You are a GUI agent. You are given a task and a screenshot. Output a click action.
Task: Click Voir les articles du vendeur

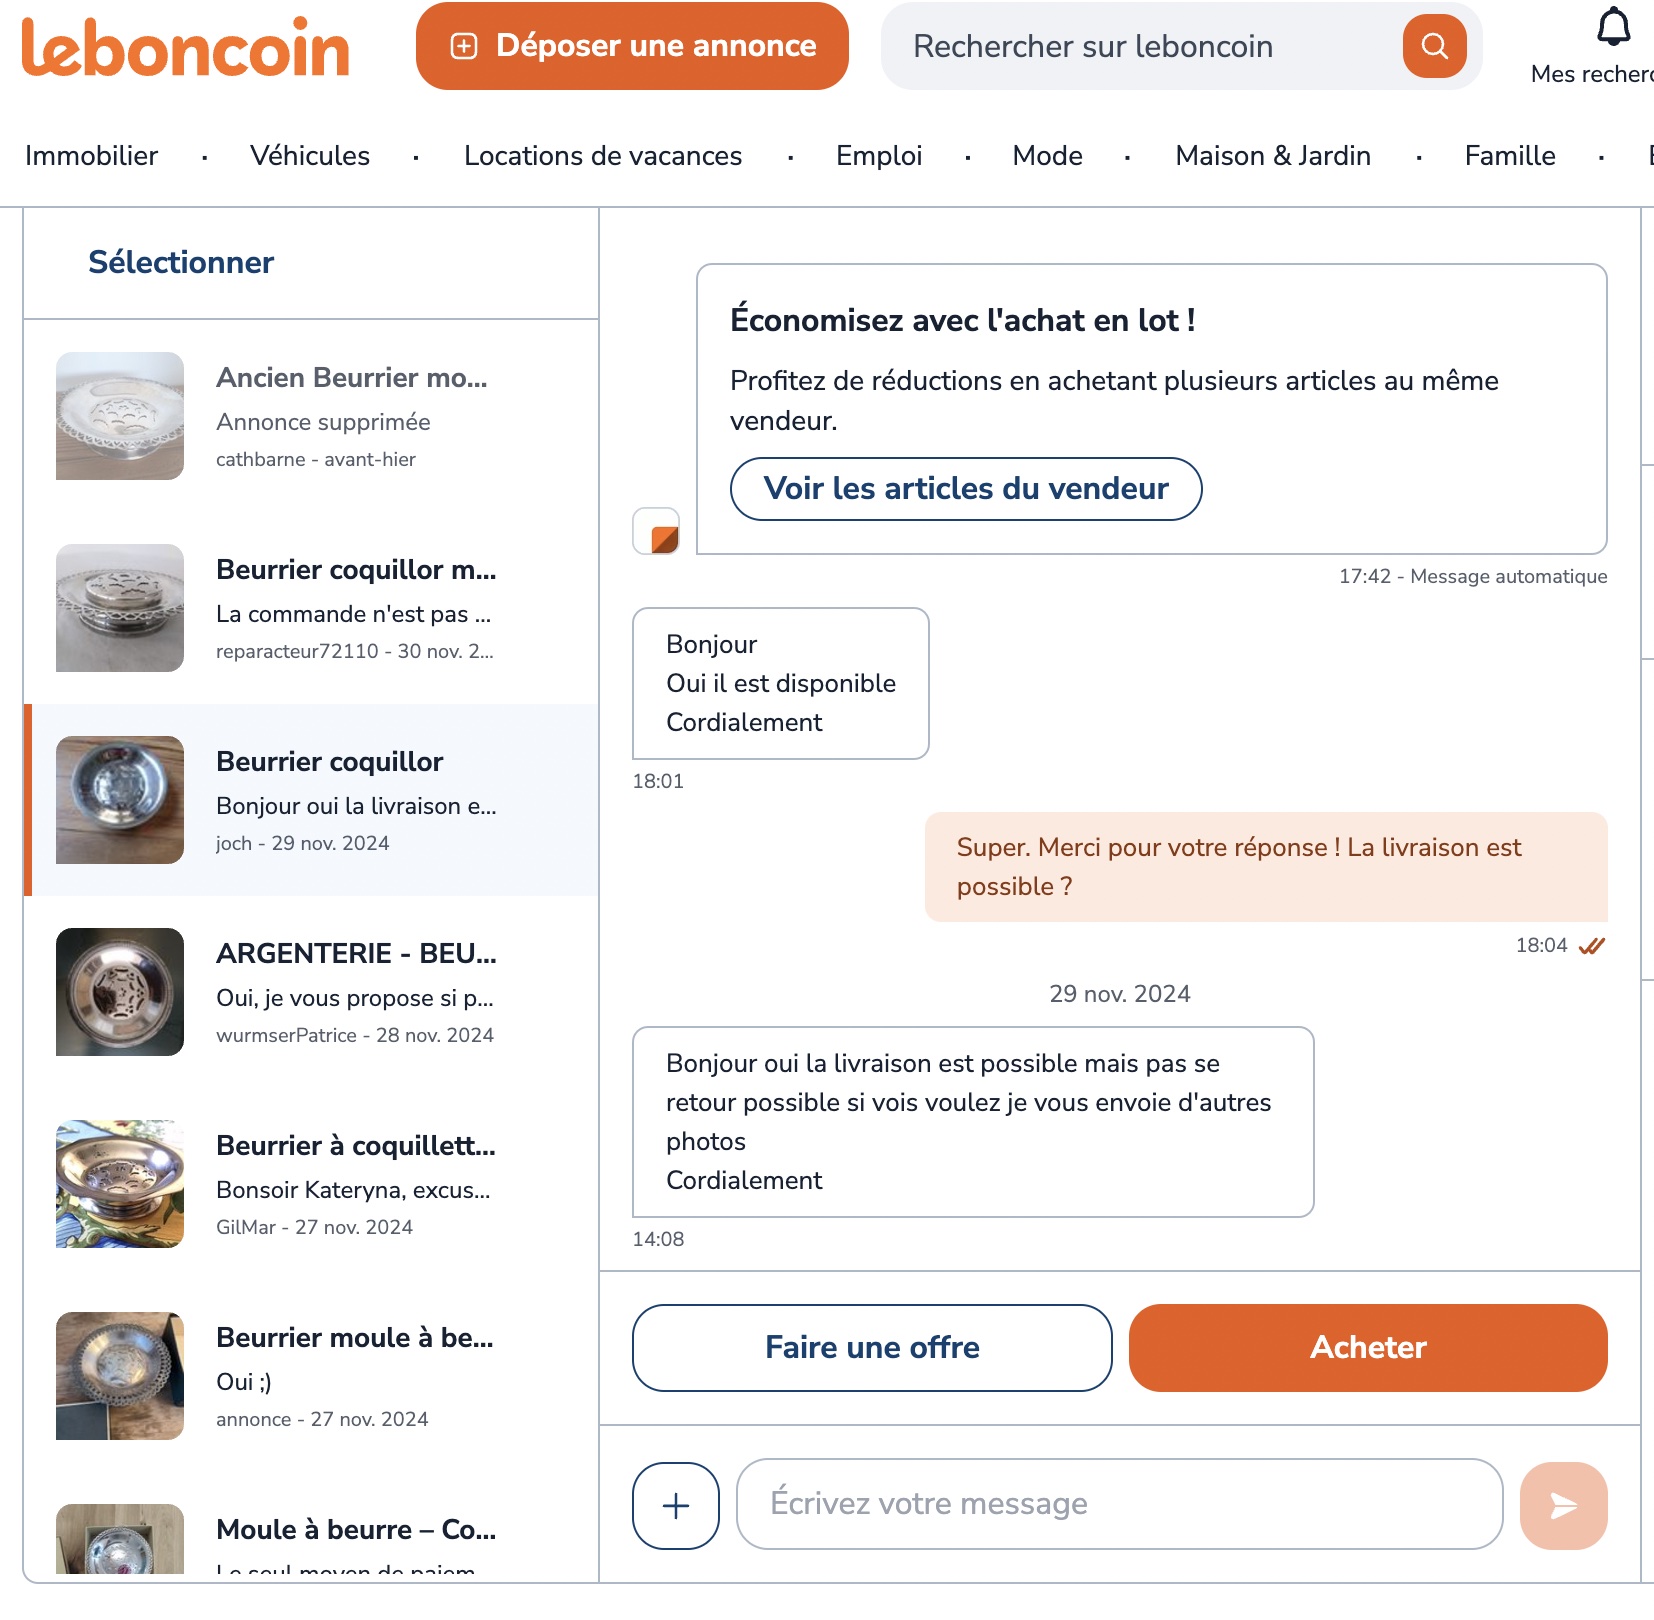[x=966, y=489]
